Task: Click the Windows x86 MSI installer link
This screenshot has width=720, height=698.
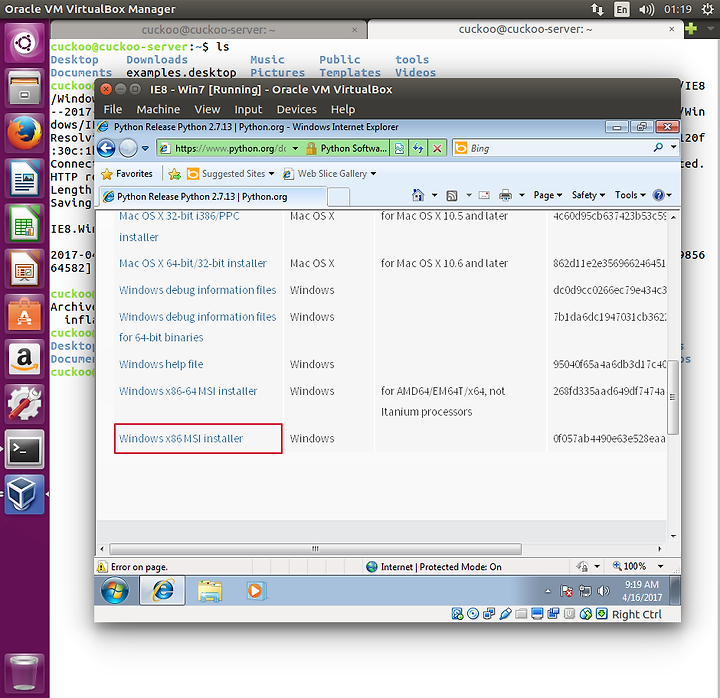Action: click(181, 439)
